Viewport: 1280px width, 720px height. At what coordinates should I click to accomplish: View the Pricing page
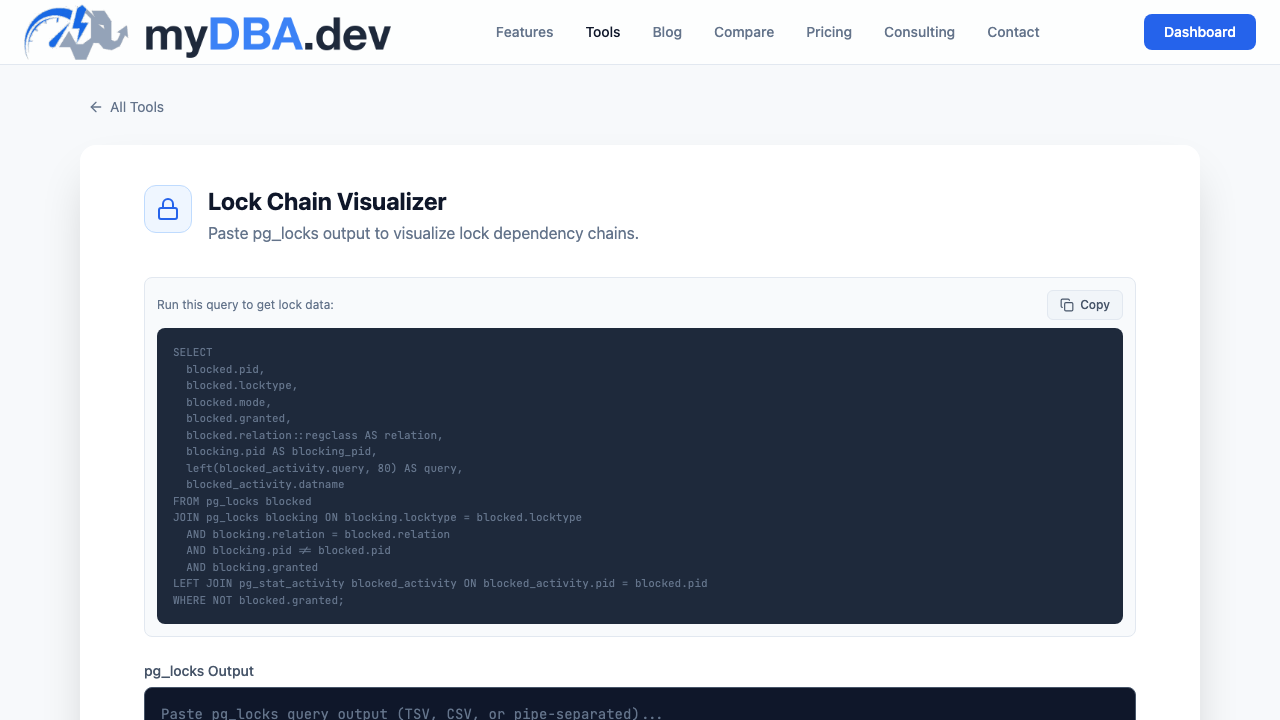pos(829,32)
